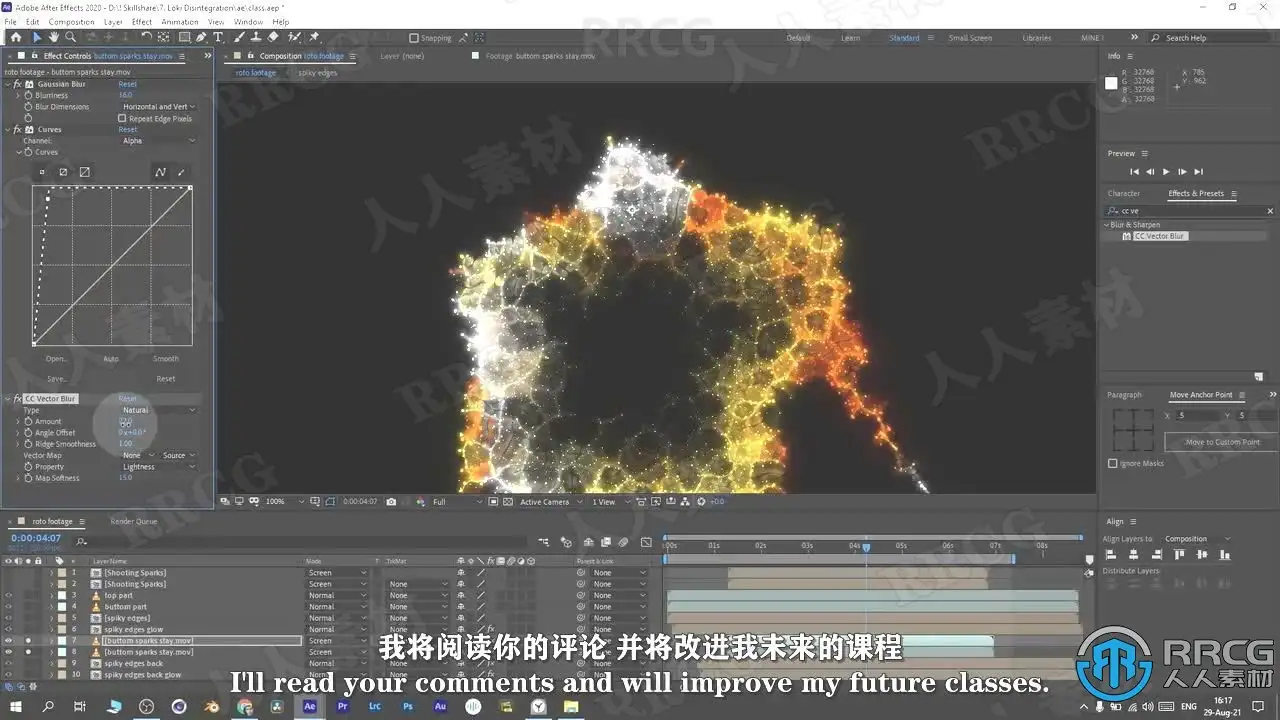Open the Curves Channel Alpha dropdown

158,141
